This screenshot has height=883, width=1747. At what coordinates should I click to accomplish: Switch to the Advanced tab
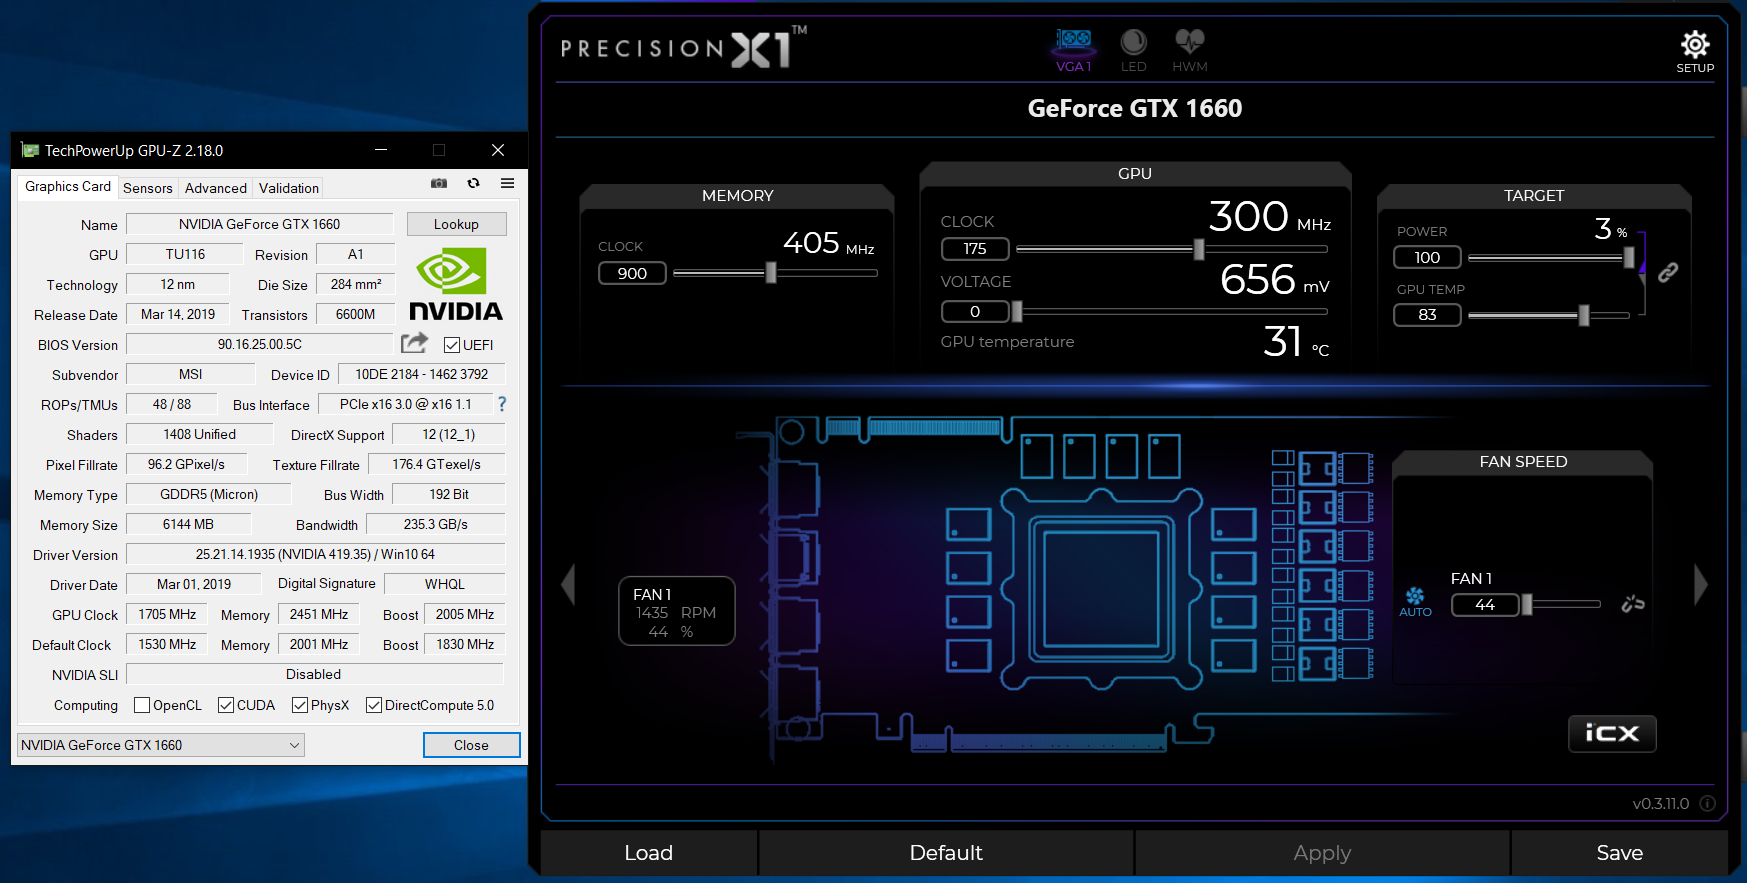(216, 188)
